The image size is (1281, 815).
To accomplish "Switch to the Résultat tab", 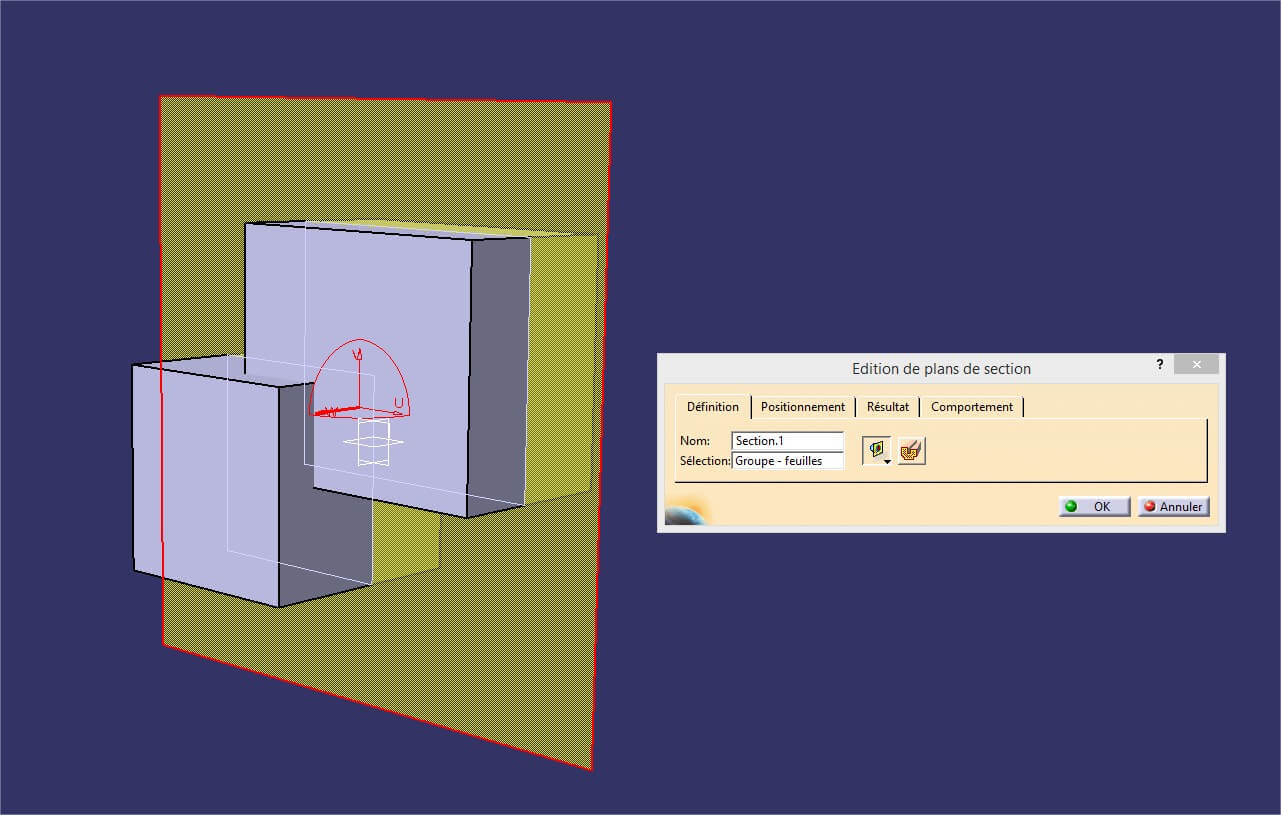I will (x=886, y=407).
